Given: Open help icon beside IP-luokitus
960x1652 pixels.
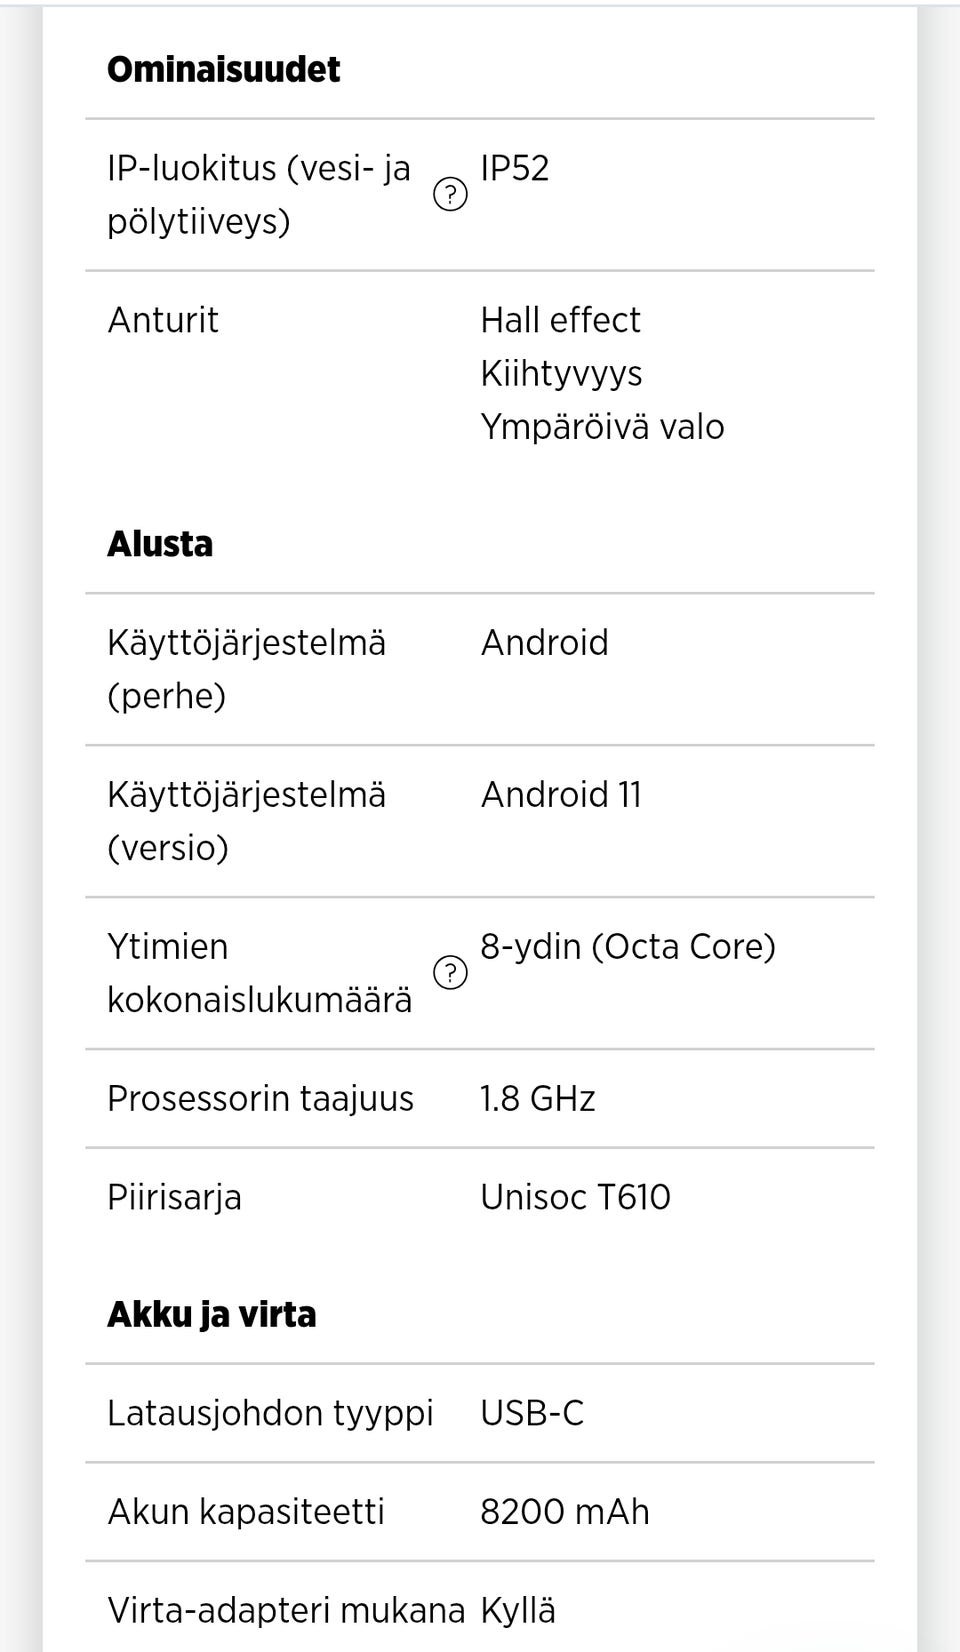Looking at the screenshot, I should [x=450, y=194].
